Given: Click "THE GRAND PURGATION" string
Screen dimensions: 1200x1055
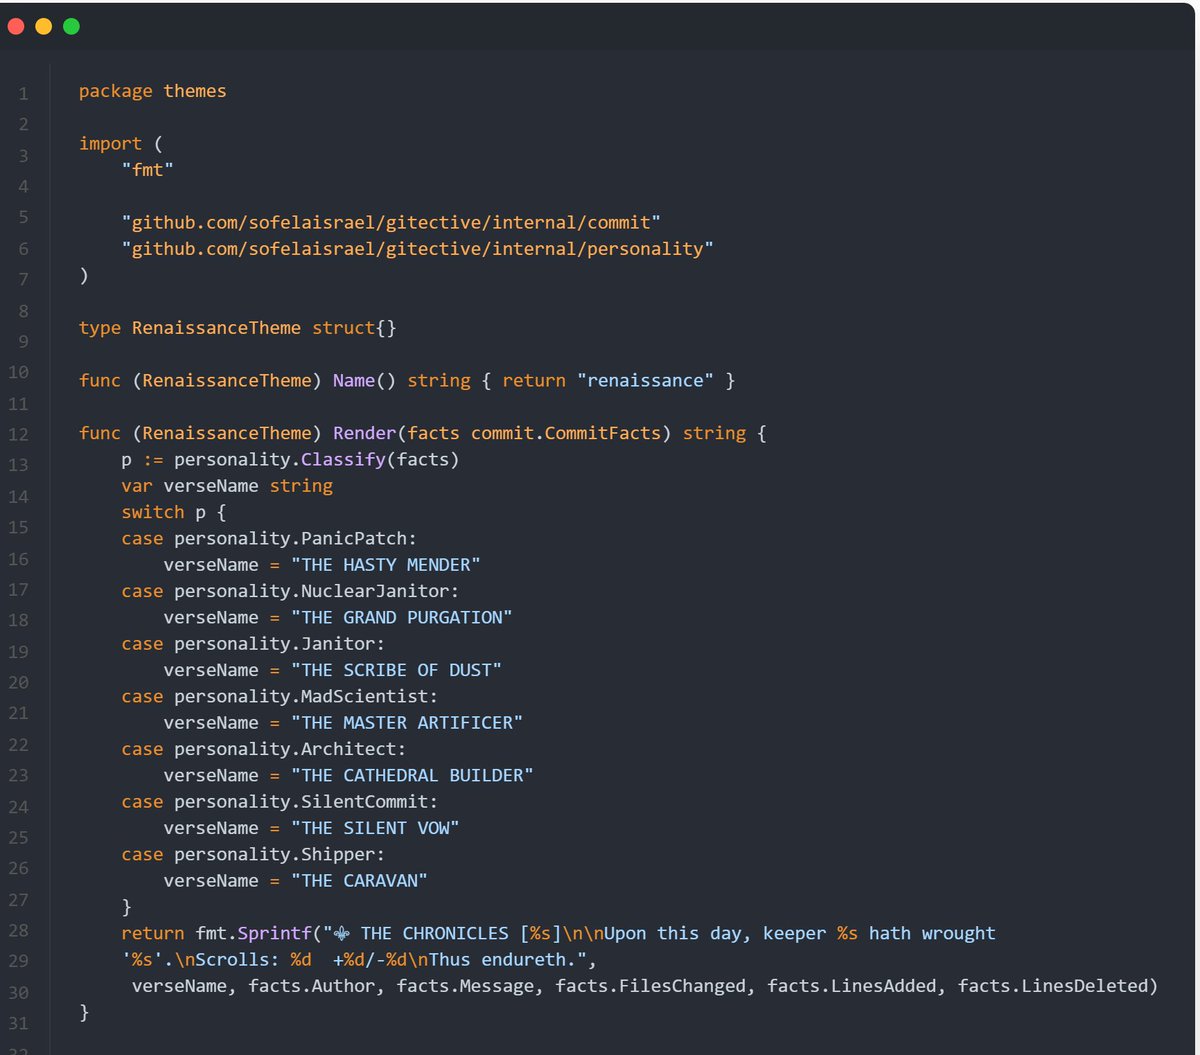Looking at the screenshot, I should 402,617.
